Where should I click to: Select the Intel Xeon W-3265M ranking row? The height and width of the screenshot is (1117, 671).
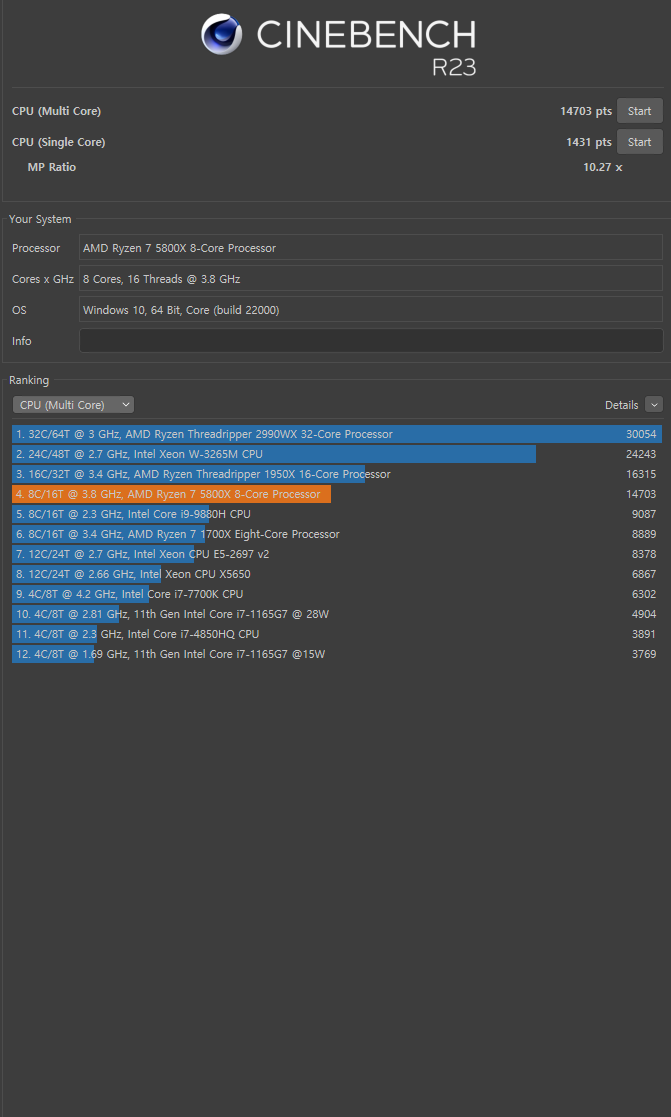(337, 454)
